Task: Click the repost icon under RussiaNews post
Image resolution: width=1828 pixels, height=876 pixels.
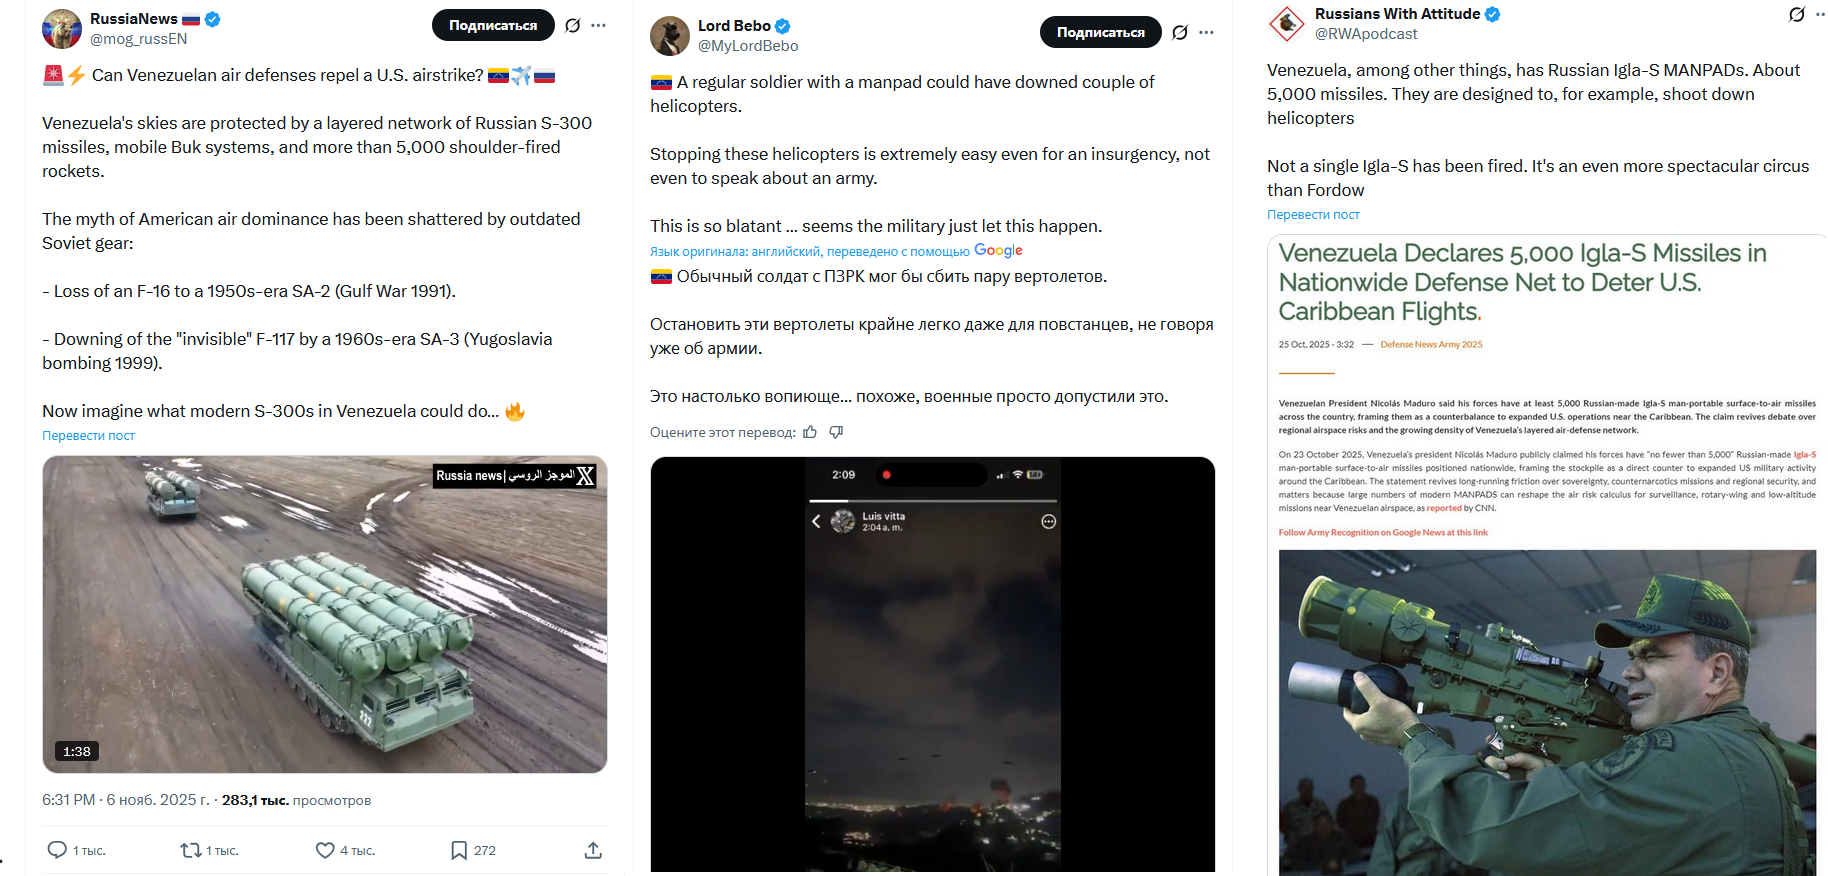Action: (191, 850)
